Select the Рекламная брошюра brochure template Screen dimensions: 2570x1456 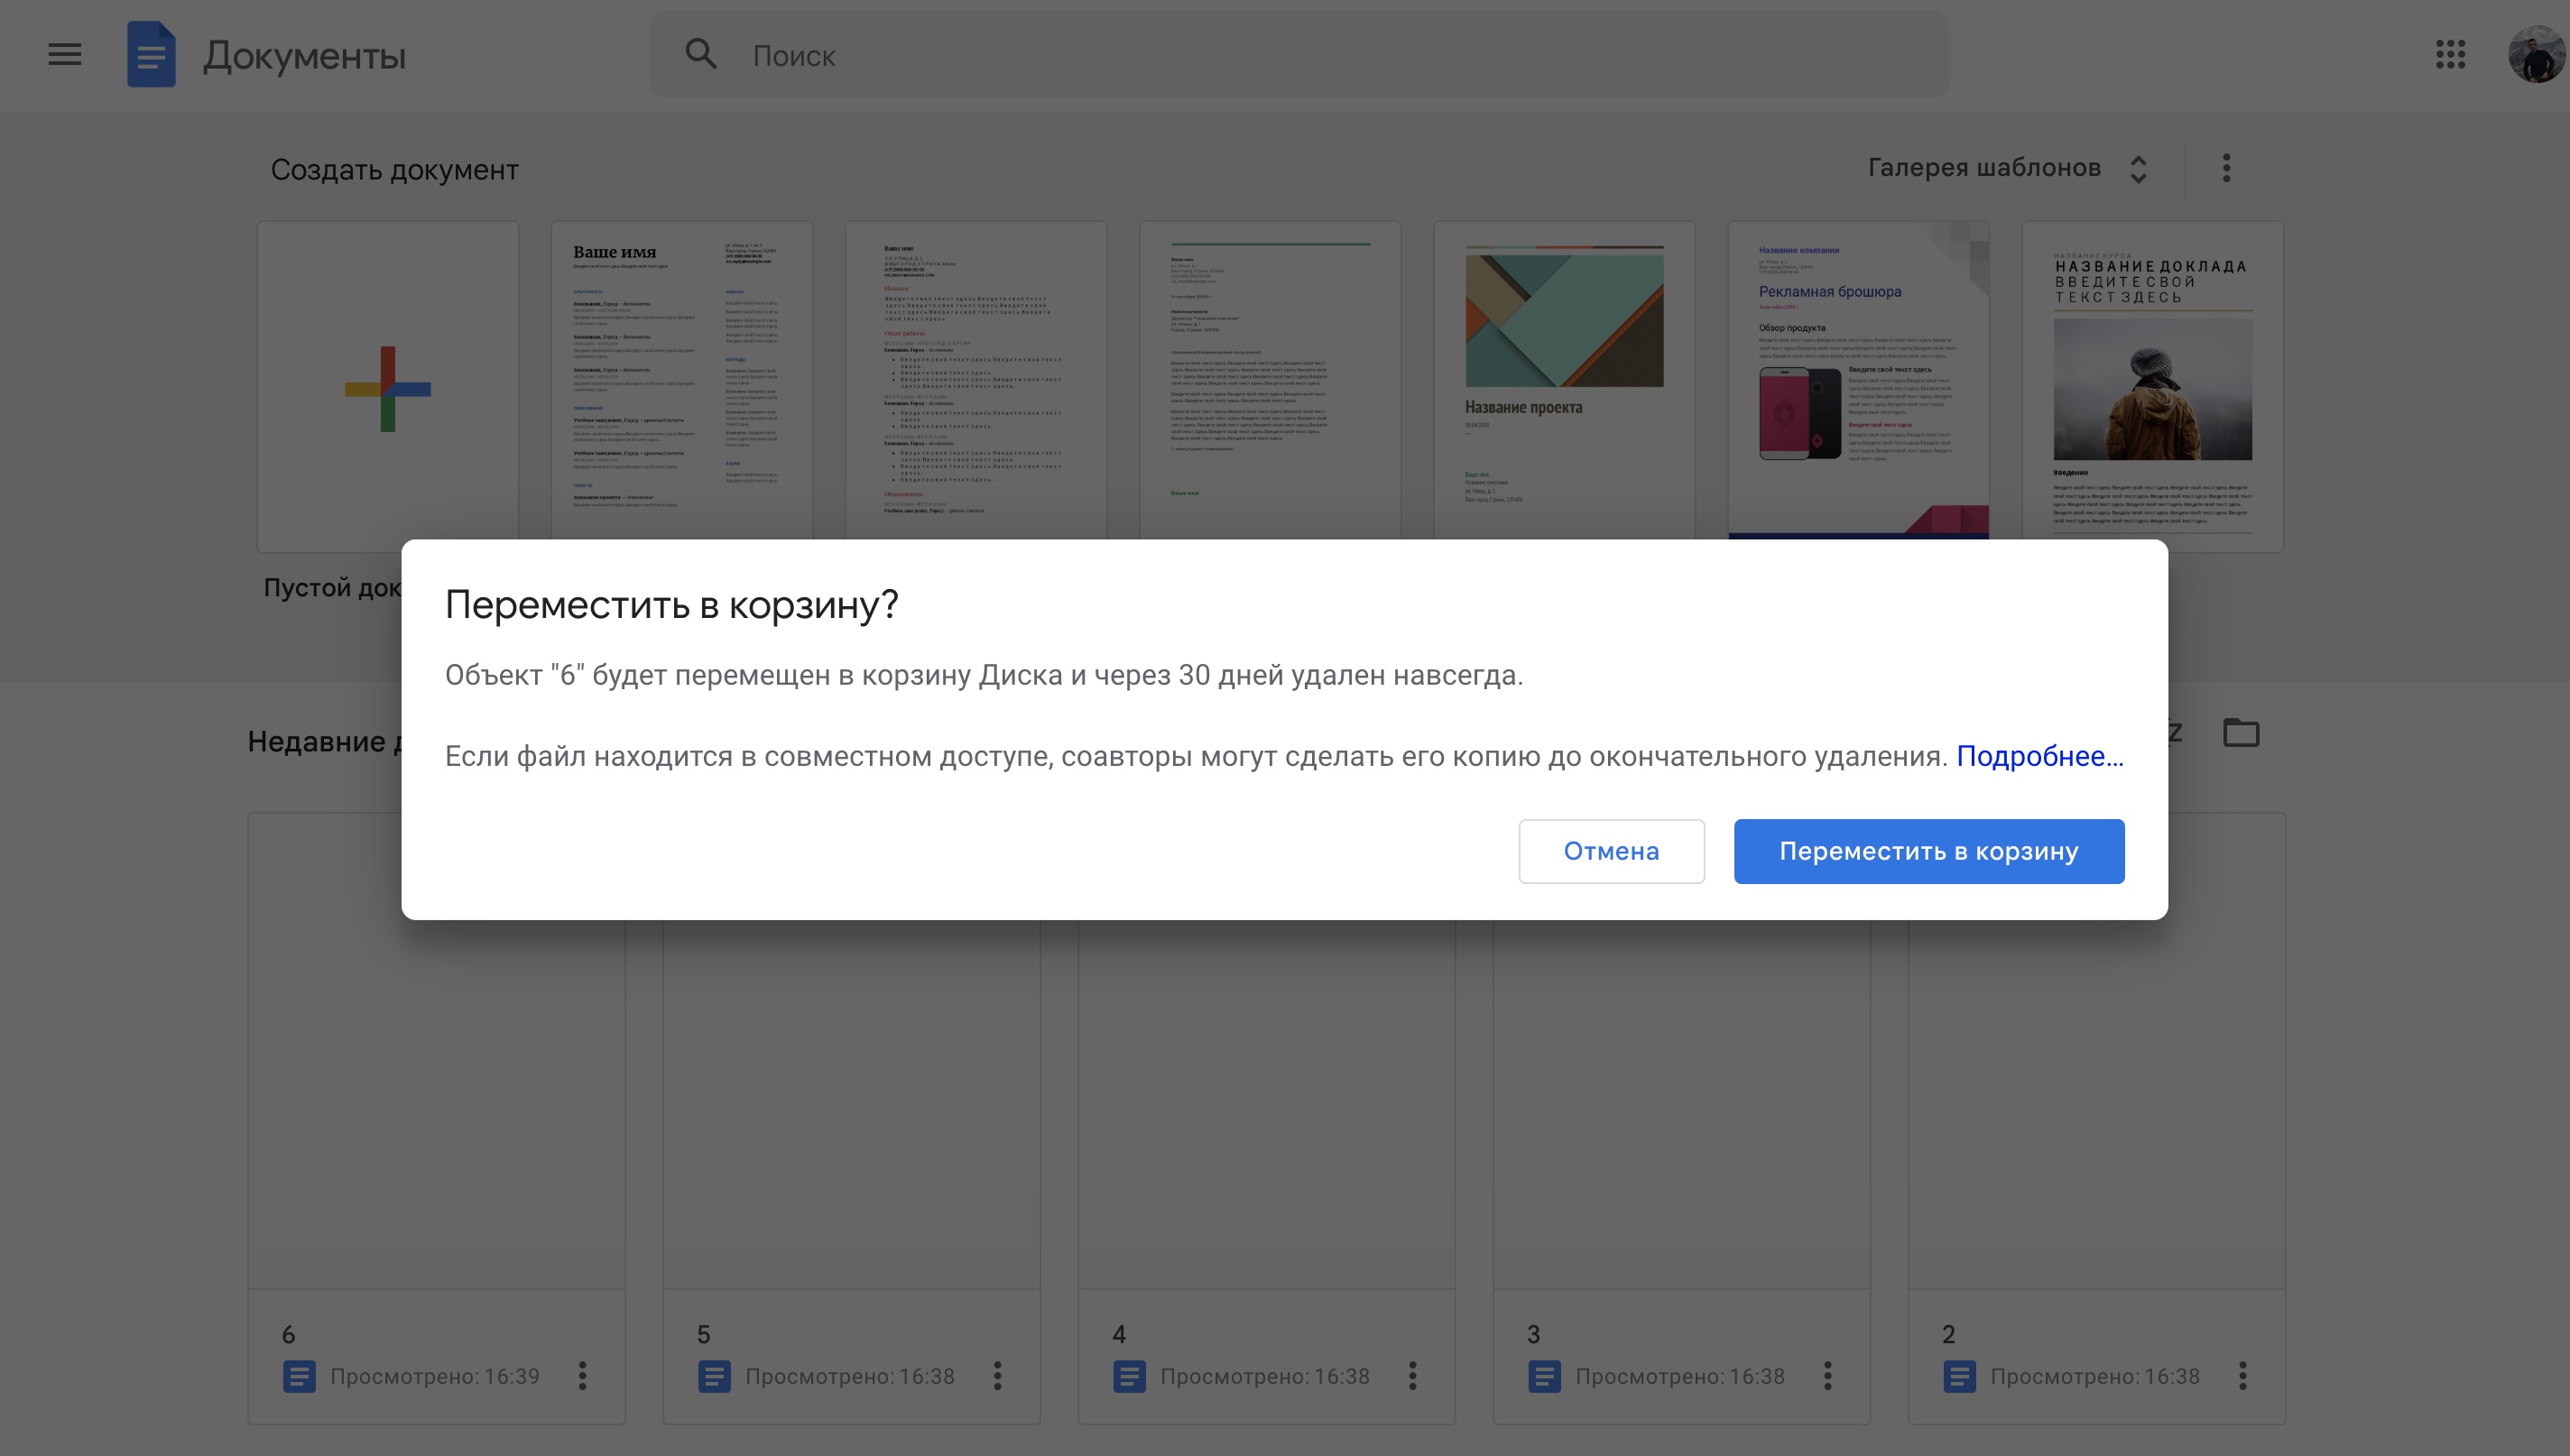(1858, 380)
